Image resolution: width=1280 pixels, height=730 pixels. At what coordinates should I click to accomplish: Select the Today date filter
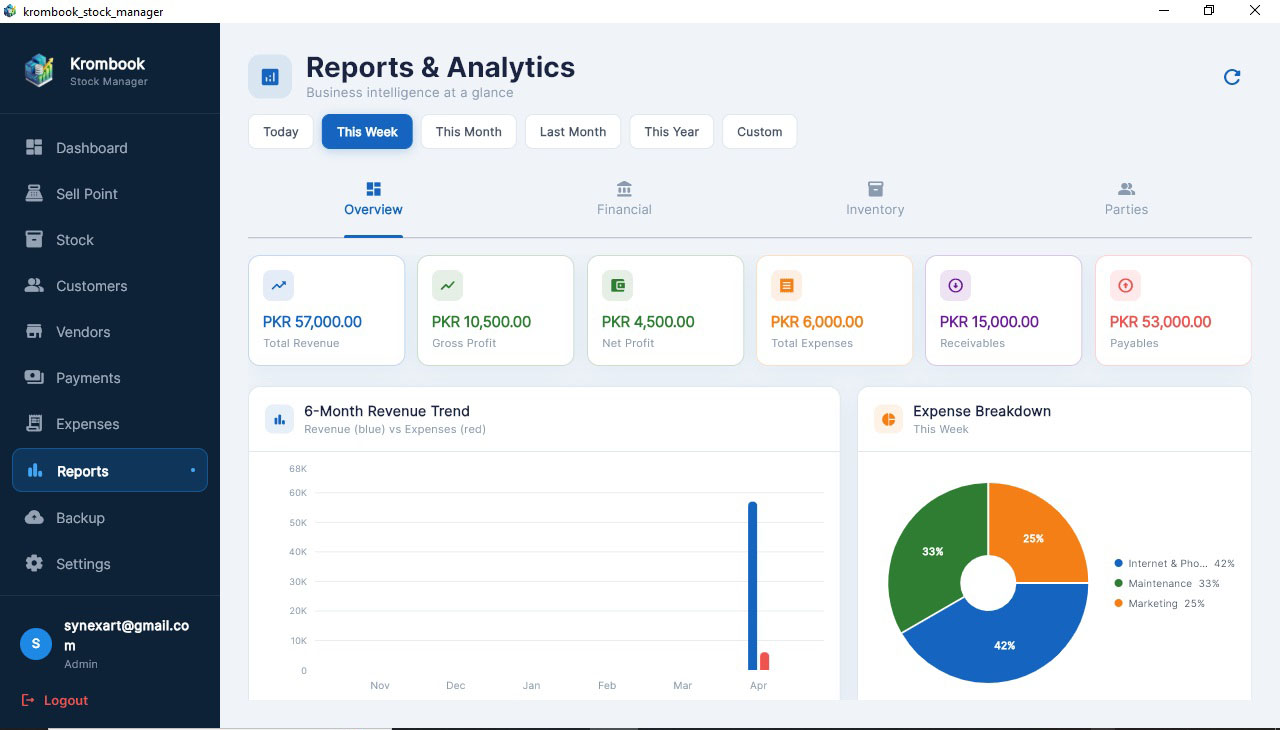coord(281,131)
